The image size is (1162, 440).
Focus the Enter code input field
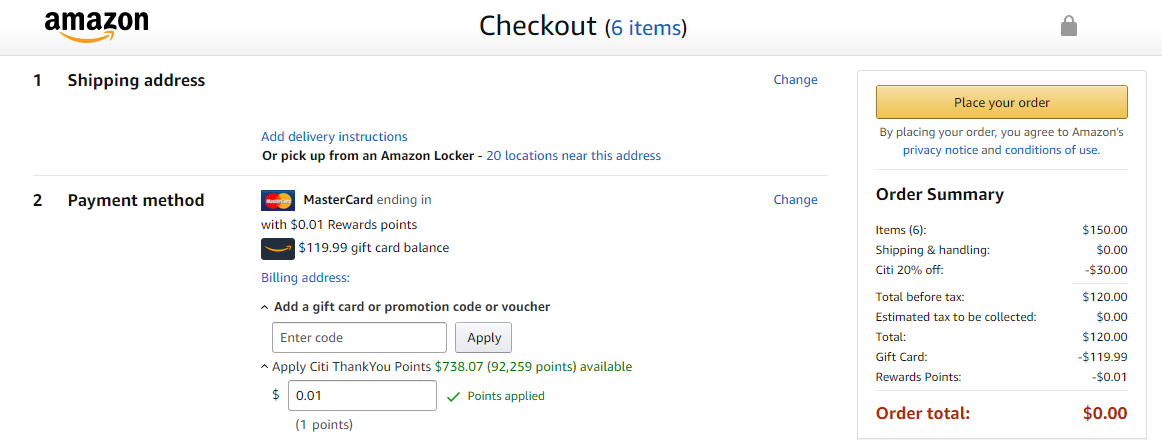coord(359,338)
